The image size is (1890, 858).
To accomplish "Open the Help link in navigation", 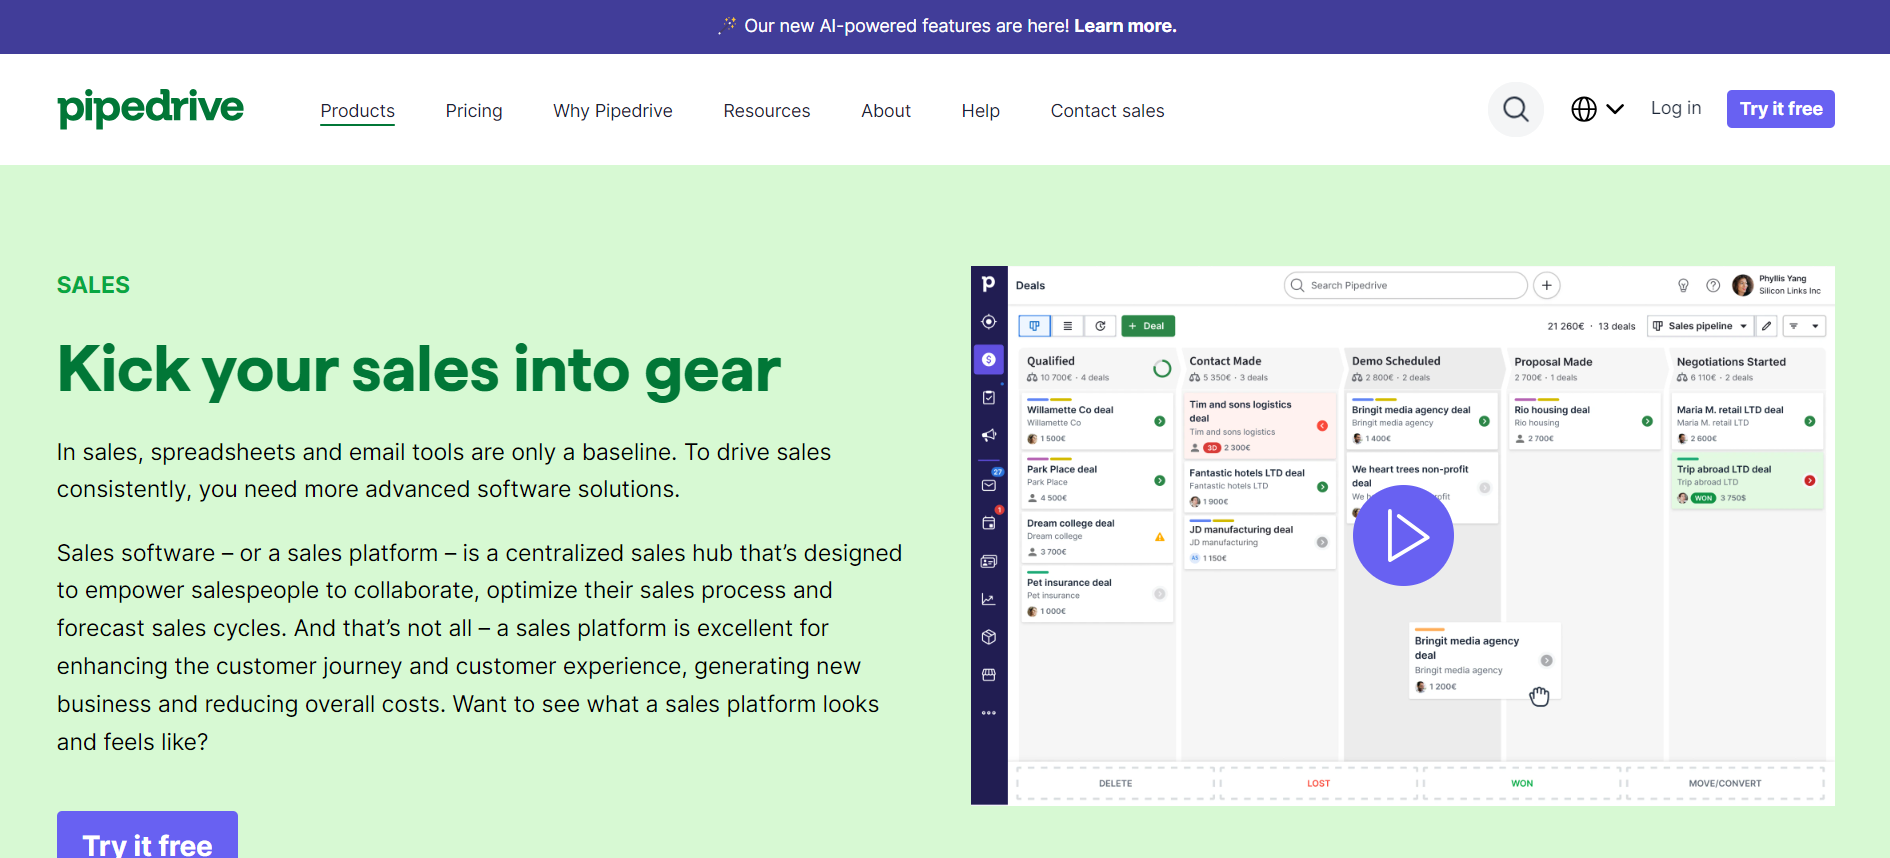I will 981,111.
